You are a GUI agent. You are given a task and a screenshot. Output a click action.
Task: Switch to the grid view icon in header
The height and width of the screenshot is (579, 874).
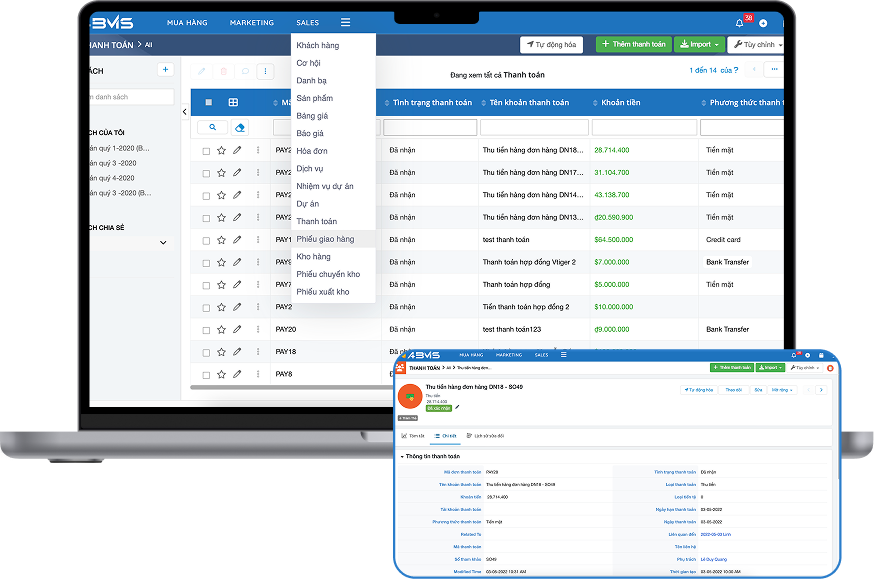tap(233, 102)
